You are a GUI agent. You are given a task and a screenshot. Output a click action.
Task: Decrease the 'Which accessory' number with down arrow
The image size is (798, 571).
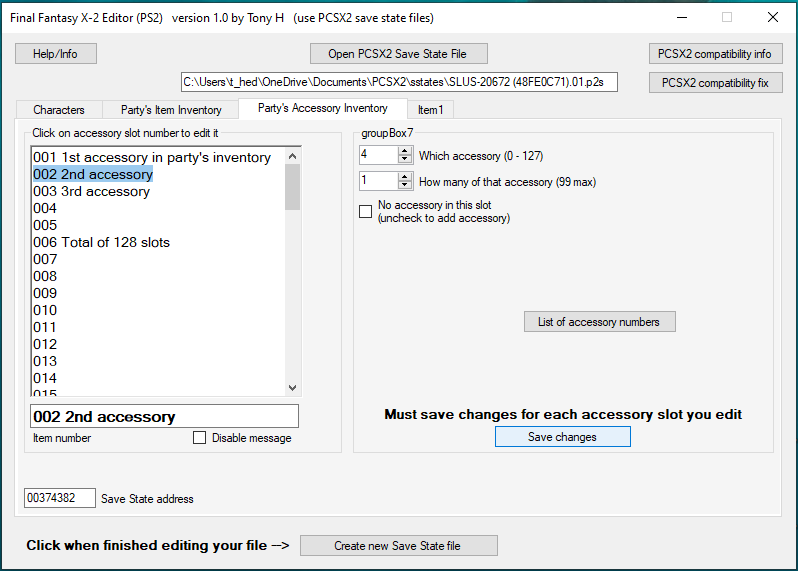(405, 159)
